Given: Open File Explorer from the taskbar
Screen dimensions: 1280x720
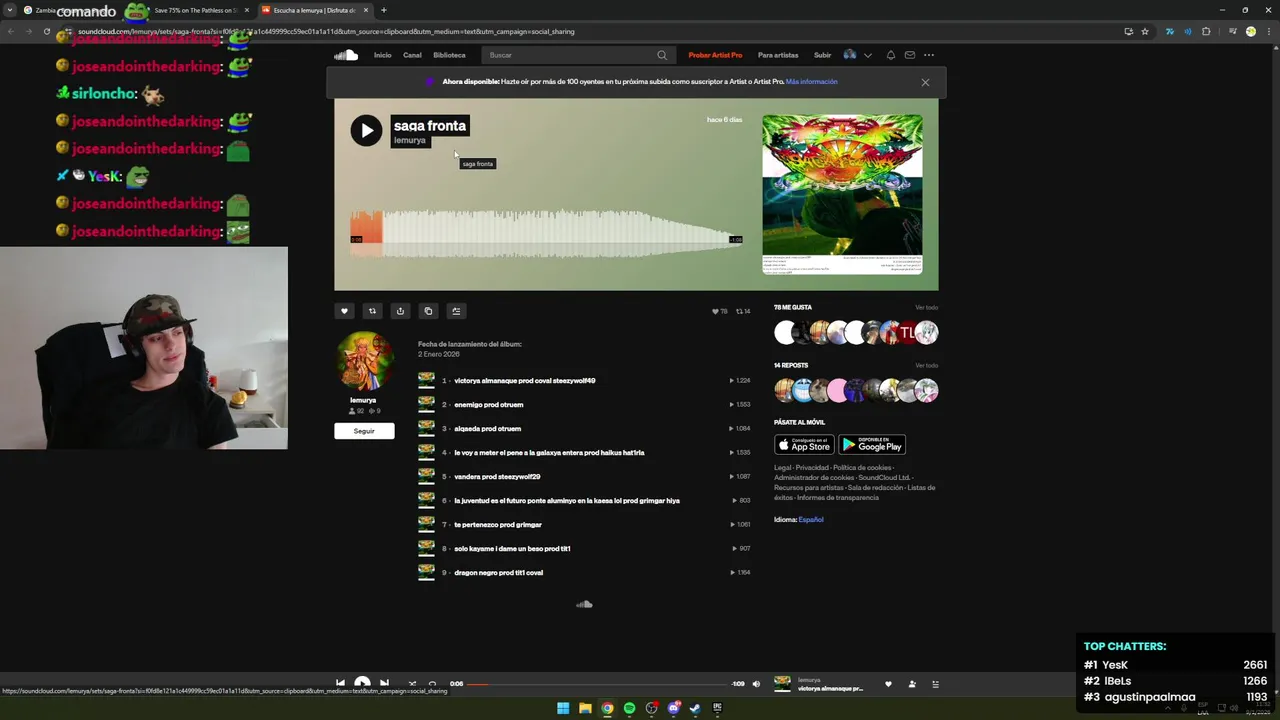Looking at the screenshot, I should (x=585, y=708).
